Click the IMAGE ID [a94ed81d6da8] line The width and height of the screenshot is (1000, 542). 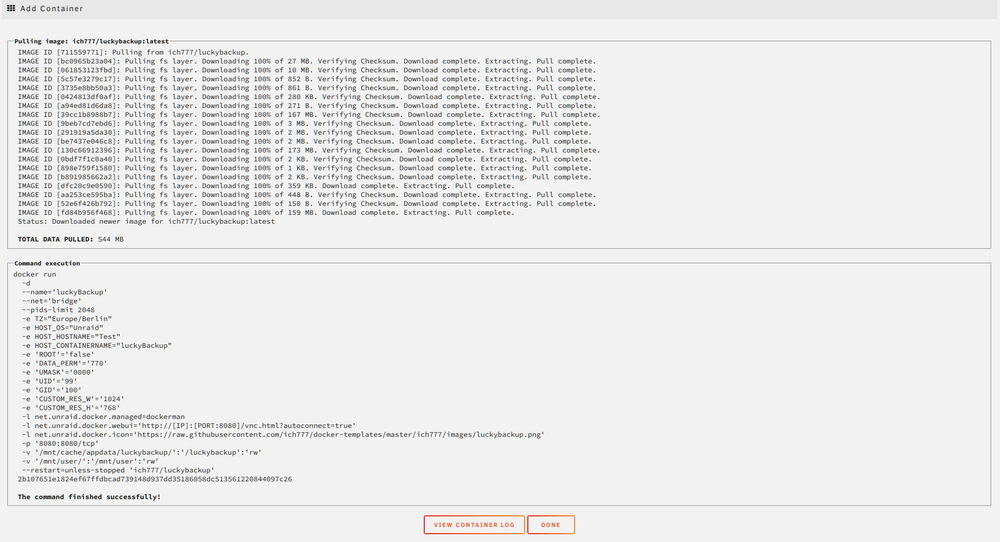coord(307,106)
